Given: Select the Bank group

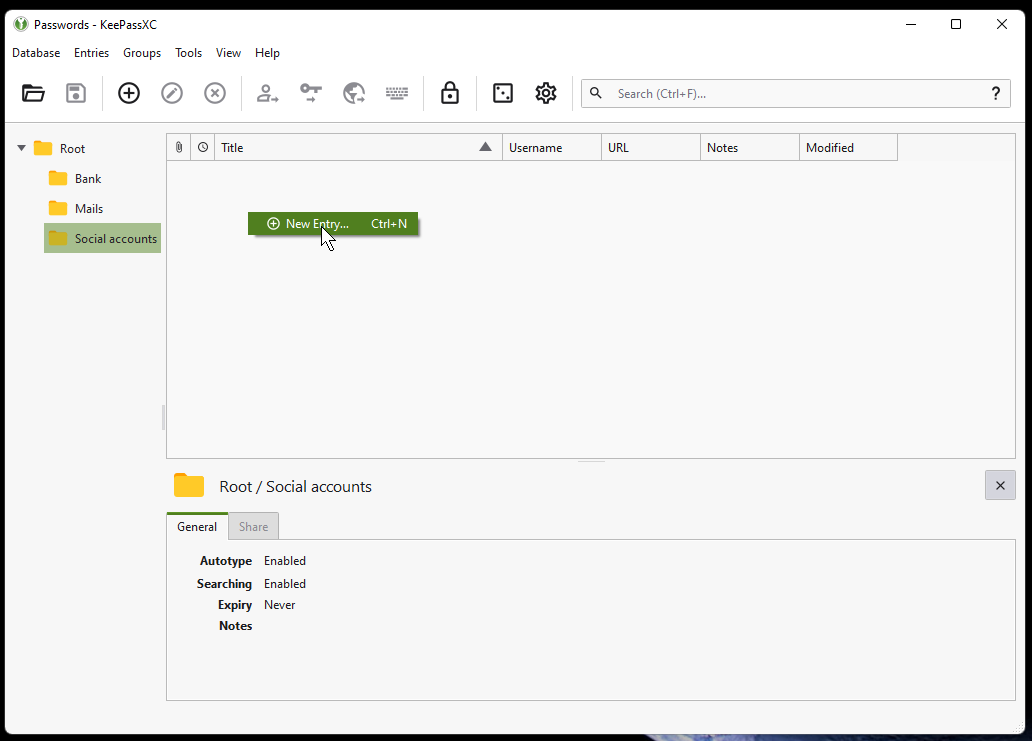Looking at the screenshot, I should pyautogui.click(x=88, y=178).
